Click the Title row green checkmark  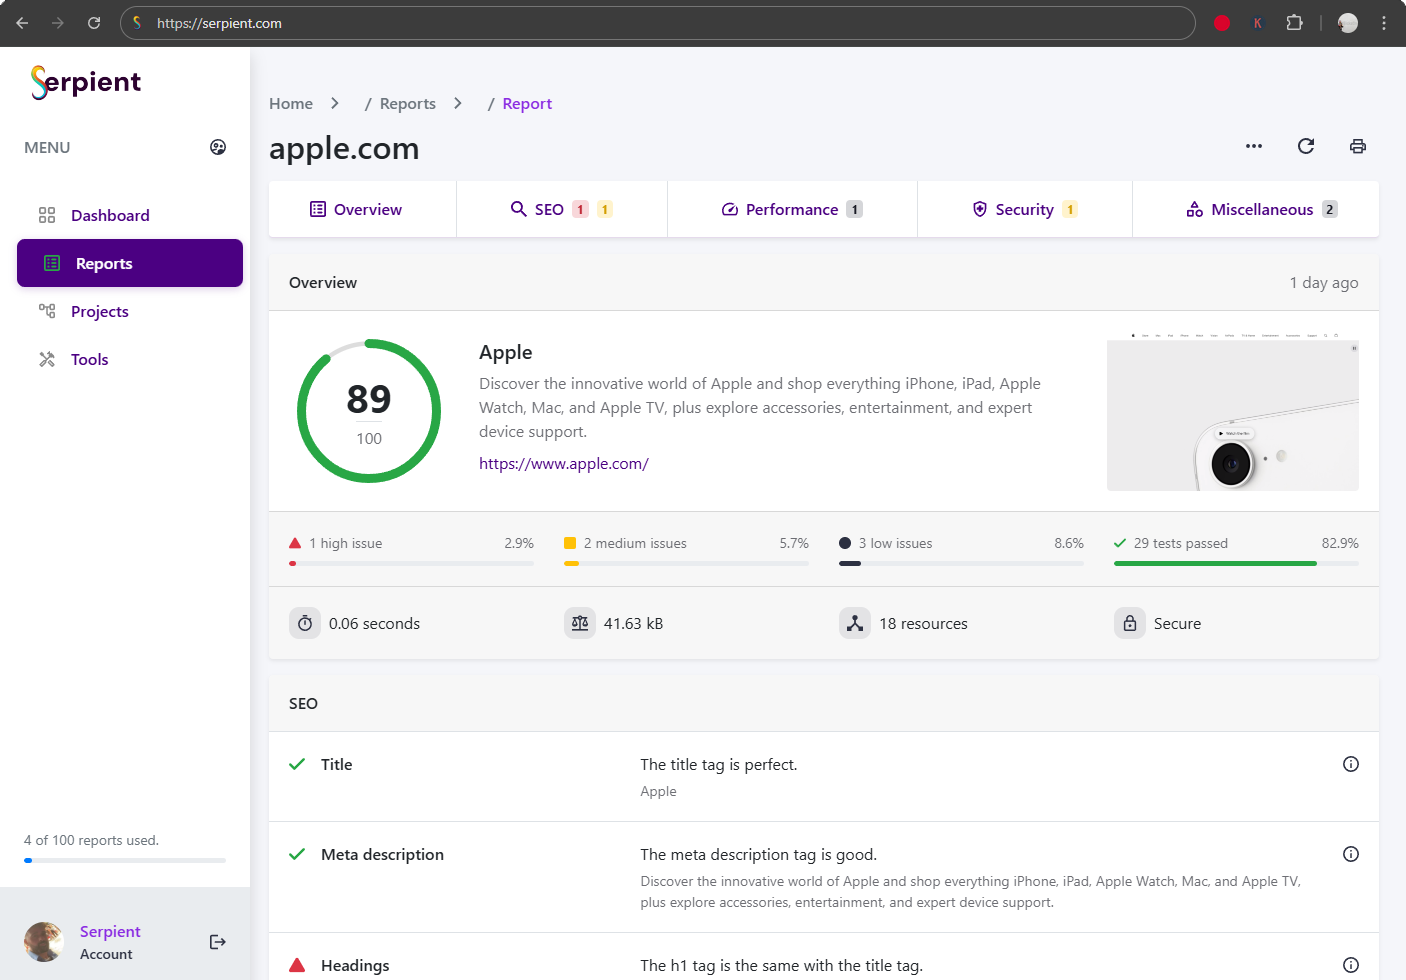pyautogui.click(x=297, y=764)
